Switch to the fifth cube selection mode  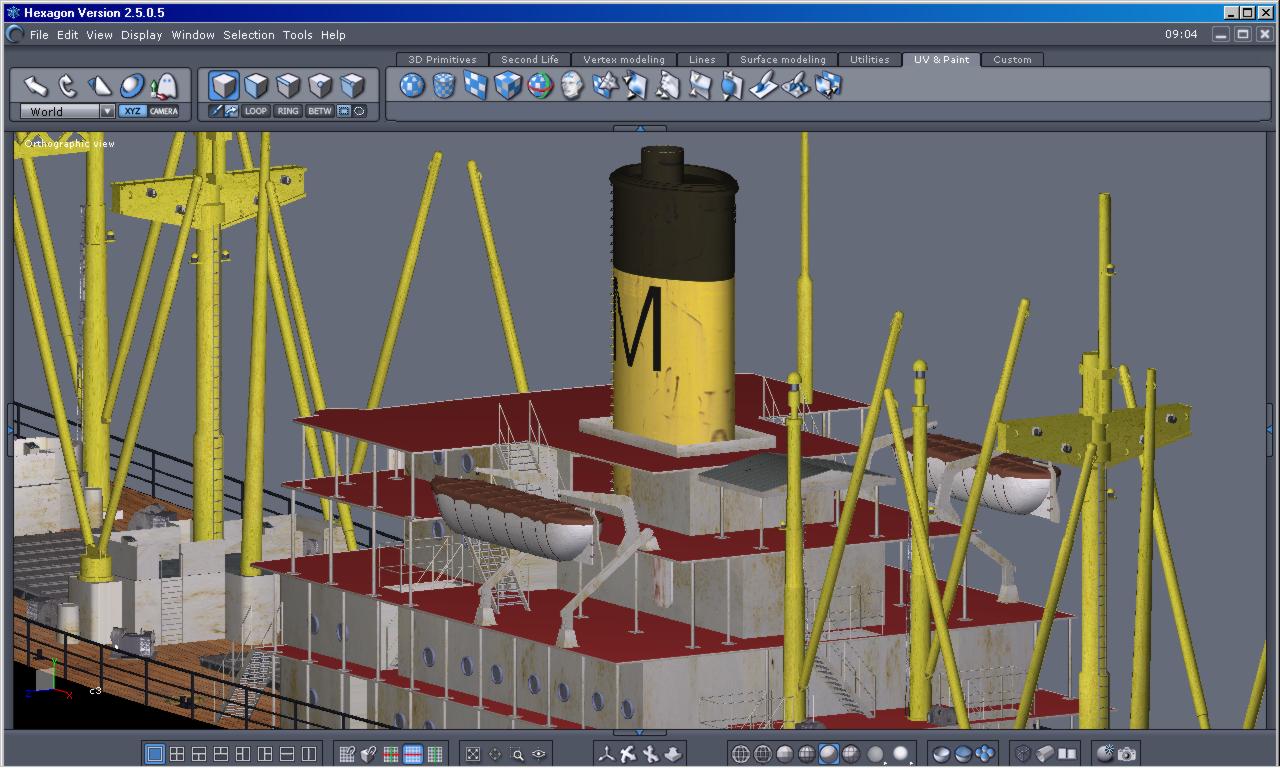353,85
